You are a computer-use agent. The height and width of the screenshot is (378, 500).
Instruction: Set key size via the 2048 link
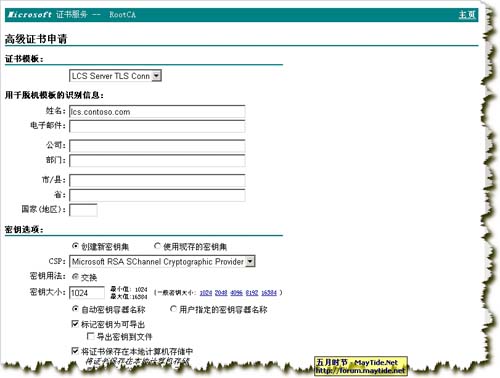coord(221,293)
